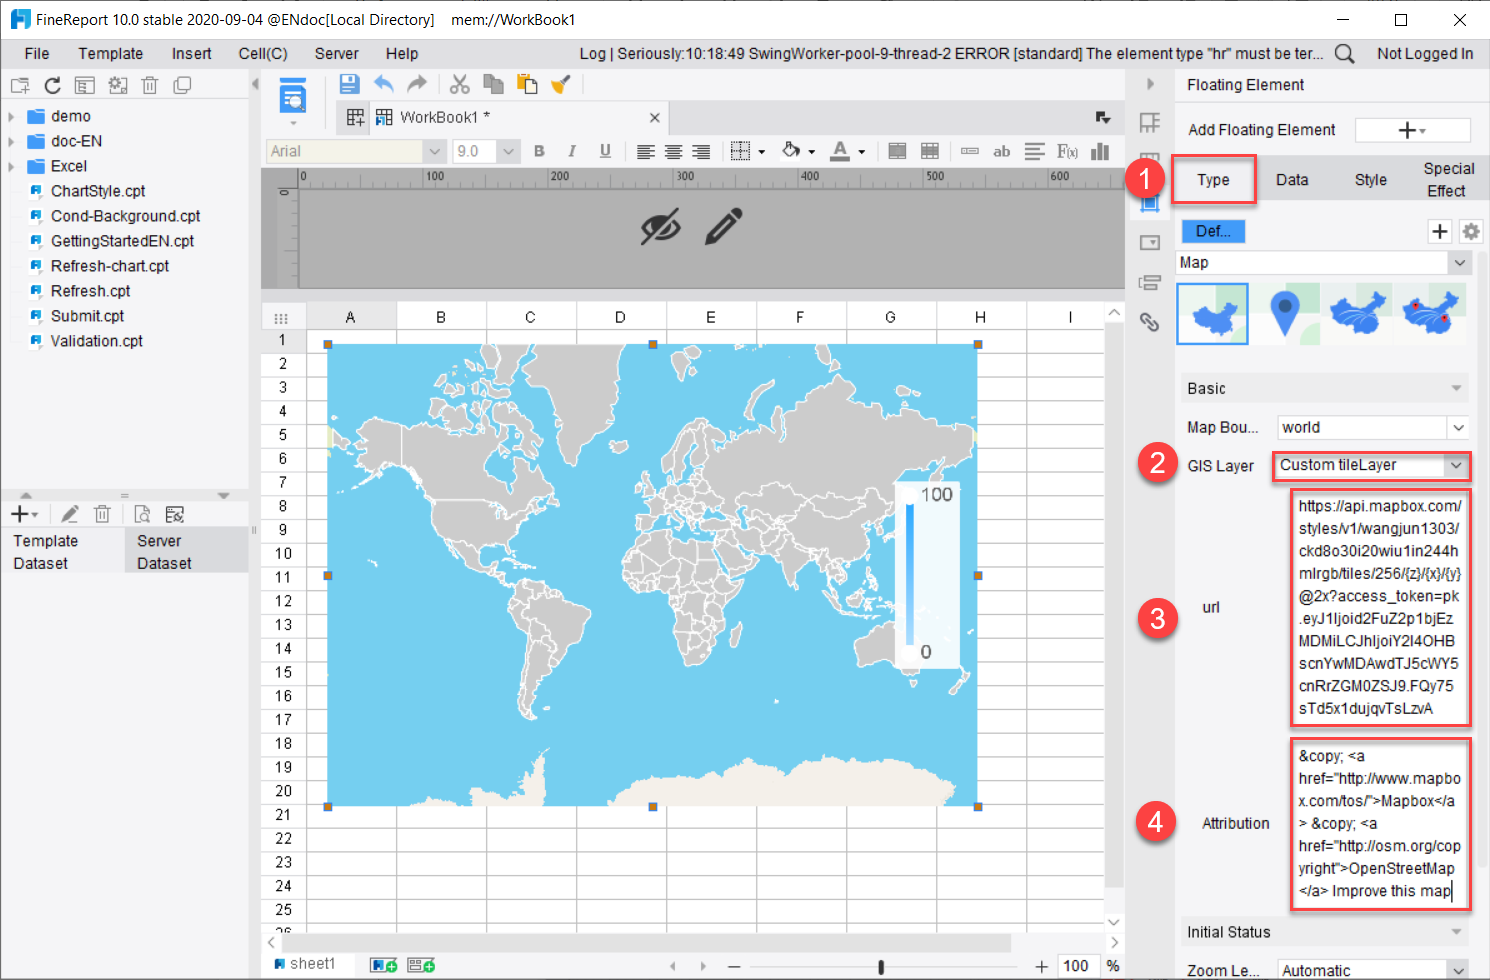This screenshot has width=1490, height=980.
Task: Click the edit pencil icon above the map
Action: point(723,227)
